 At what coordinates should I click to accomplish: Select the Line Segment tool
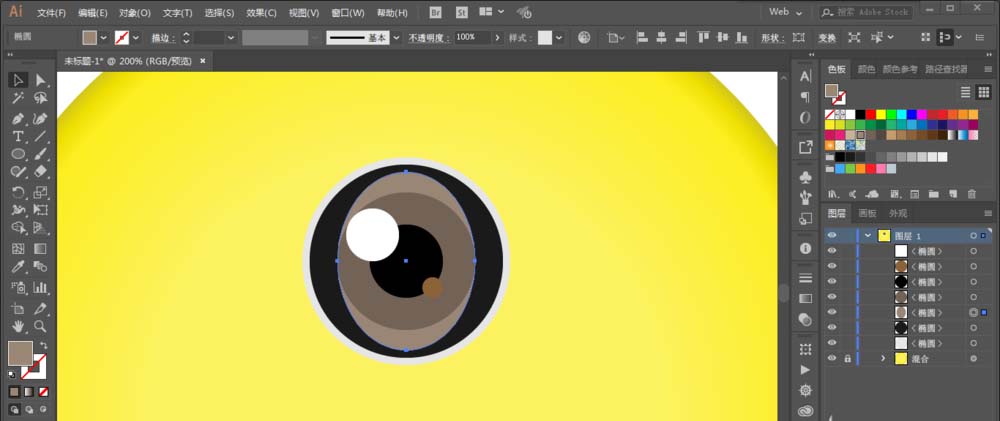point(41,136)
